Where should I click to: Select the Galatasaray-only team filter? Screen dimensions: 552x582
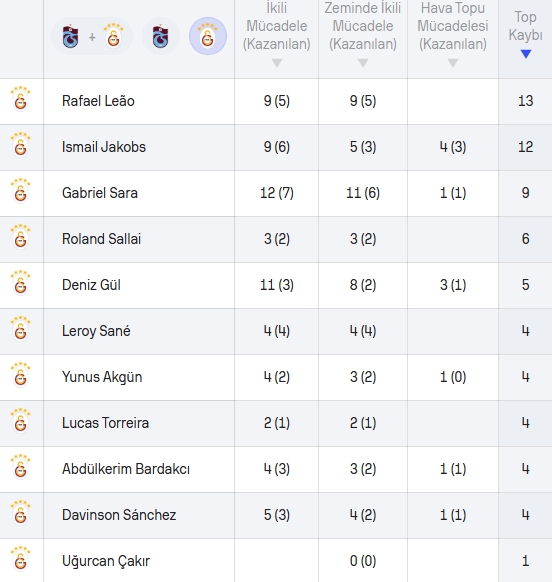[x=208, y=36]
